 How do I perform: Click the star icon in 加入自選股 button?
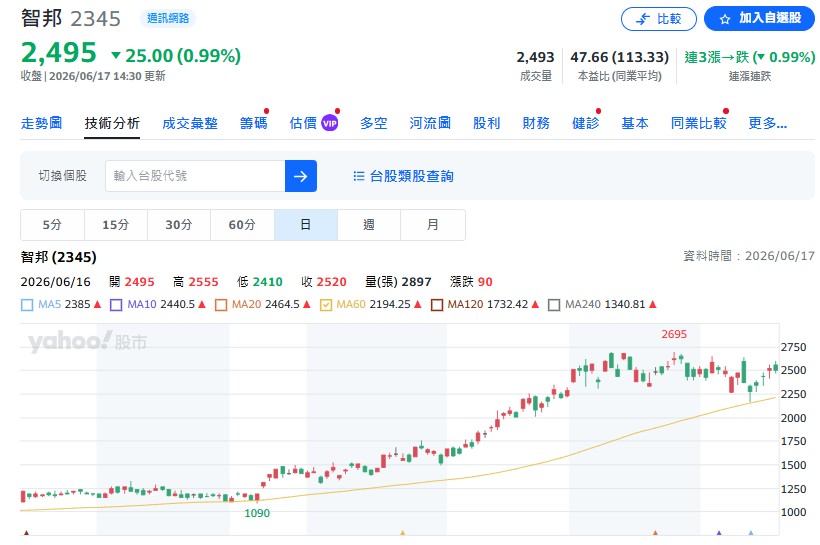(x=725, y=19)
